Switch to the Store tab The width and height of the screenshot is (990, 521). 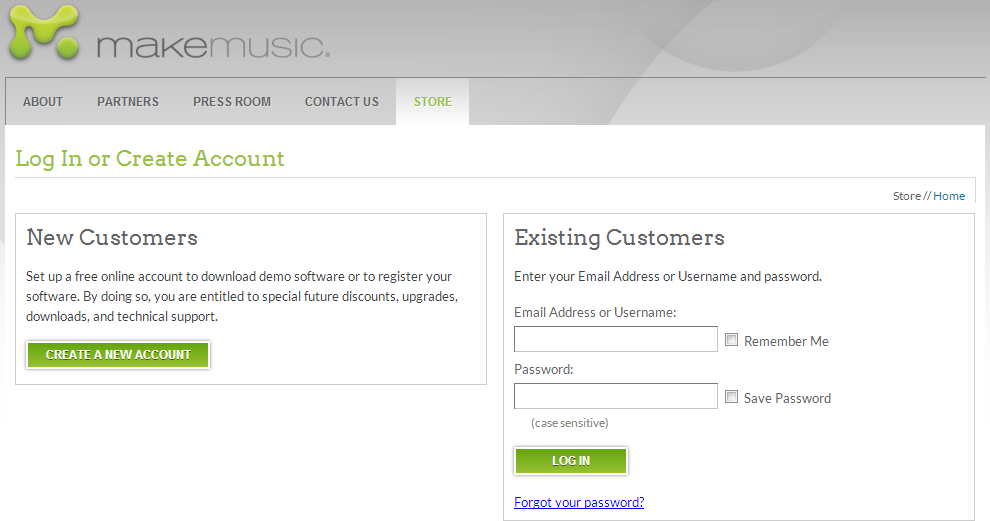coord(432,102)
